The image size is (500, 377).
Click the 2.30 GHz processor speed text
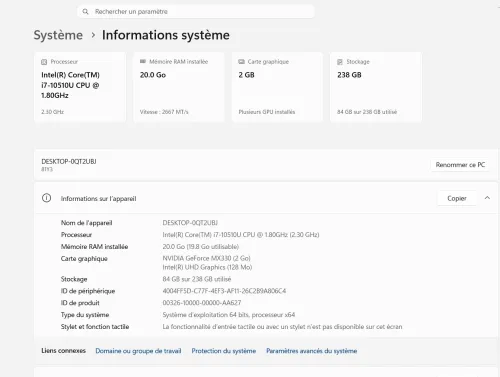click(x=52, y=112)
